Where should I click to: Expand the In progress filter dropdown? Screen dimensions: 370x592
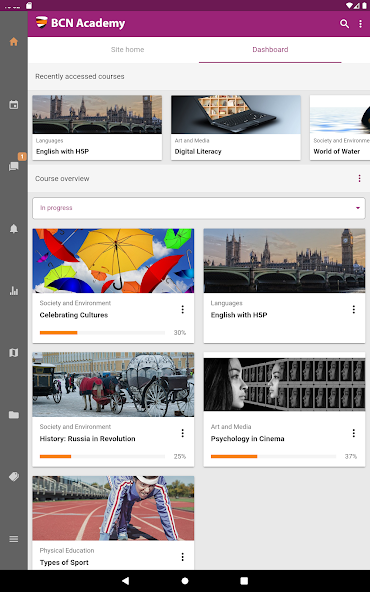click(x=199, y=208)
